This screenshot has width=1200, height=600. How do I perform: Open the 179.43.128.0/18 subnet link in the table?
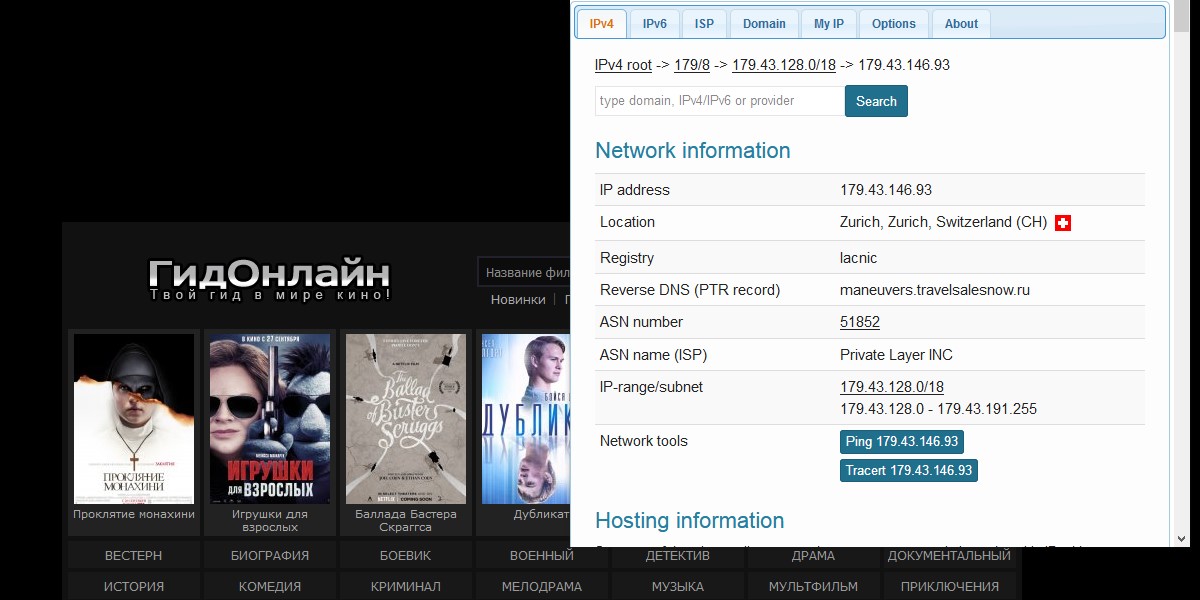[x=892, y=387]
